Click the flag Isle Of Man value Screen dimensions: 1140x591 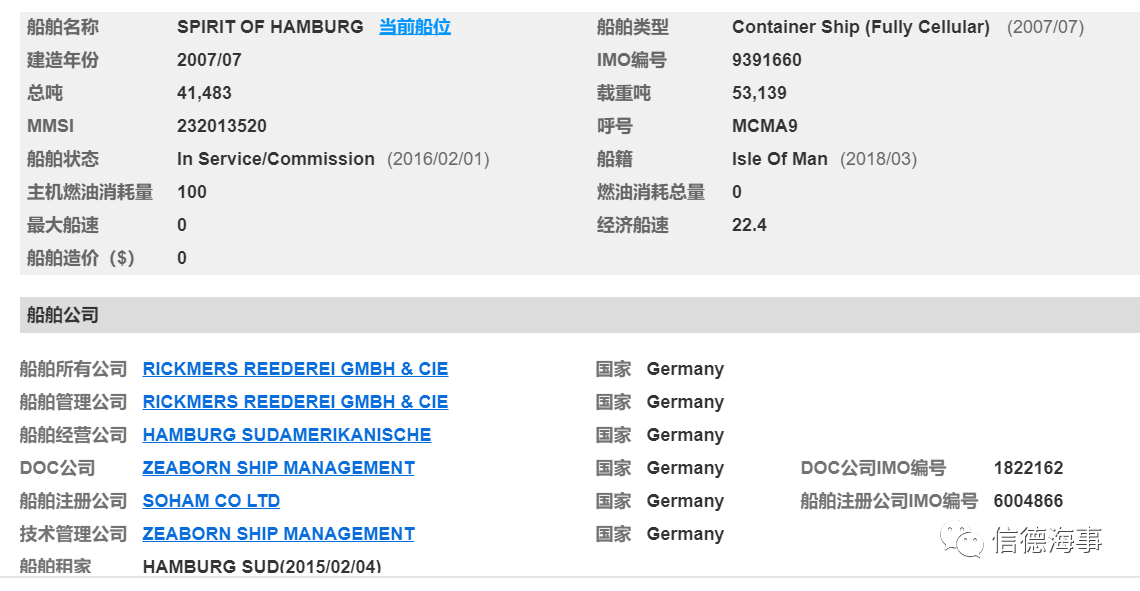(x=779, y=158)
